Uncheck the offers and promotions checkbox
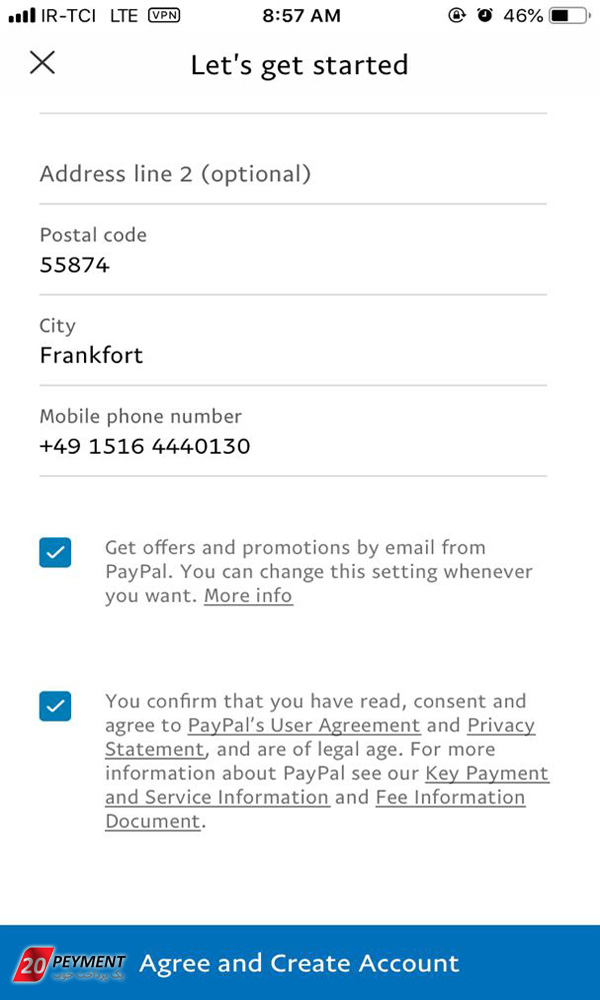This screenshot has height=1000, width=600. pyautogui.click(x=55, y=552)
